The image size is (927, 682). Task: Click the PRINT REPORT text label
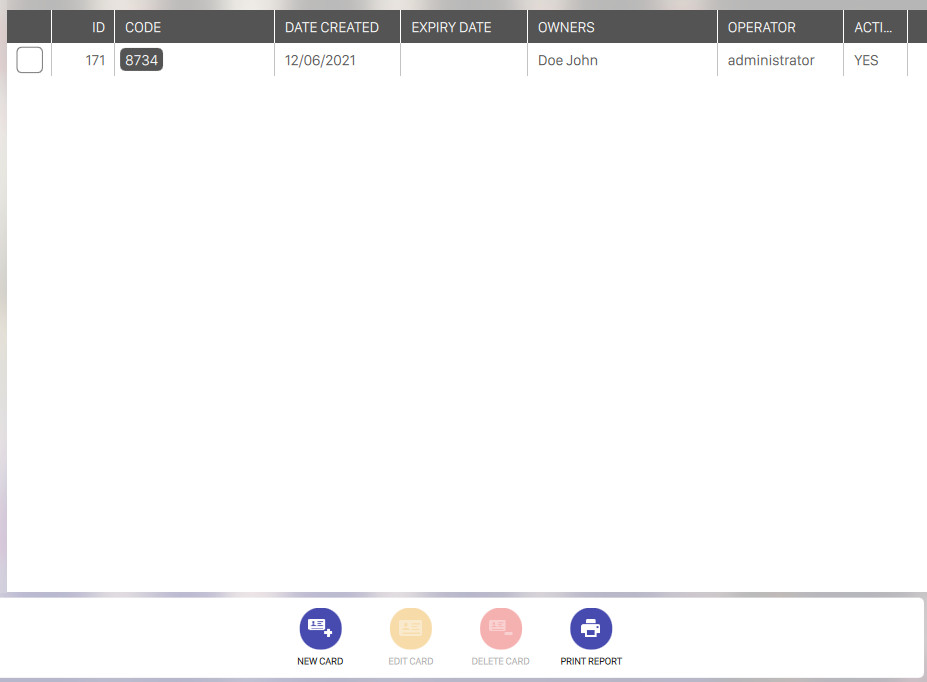[591, 661]
